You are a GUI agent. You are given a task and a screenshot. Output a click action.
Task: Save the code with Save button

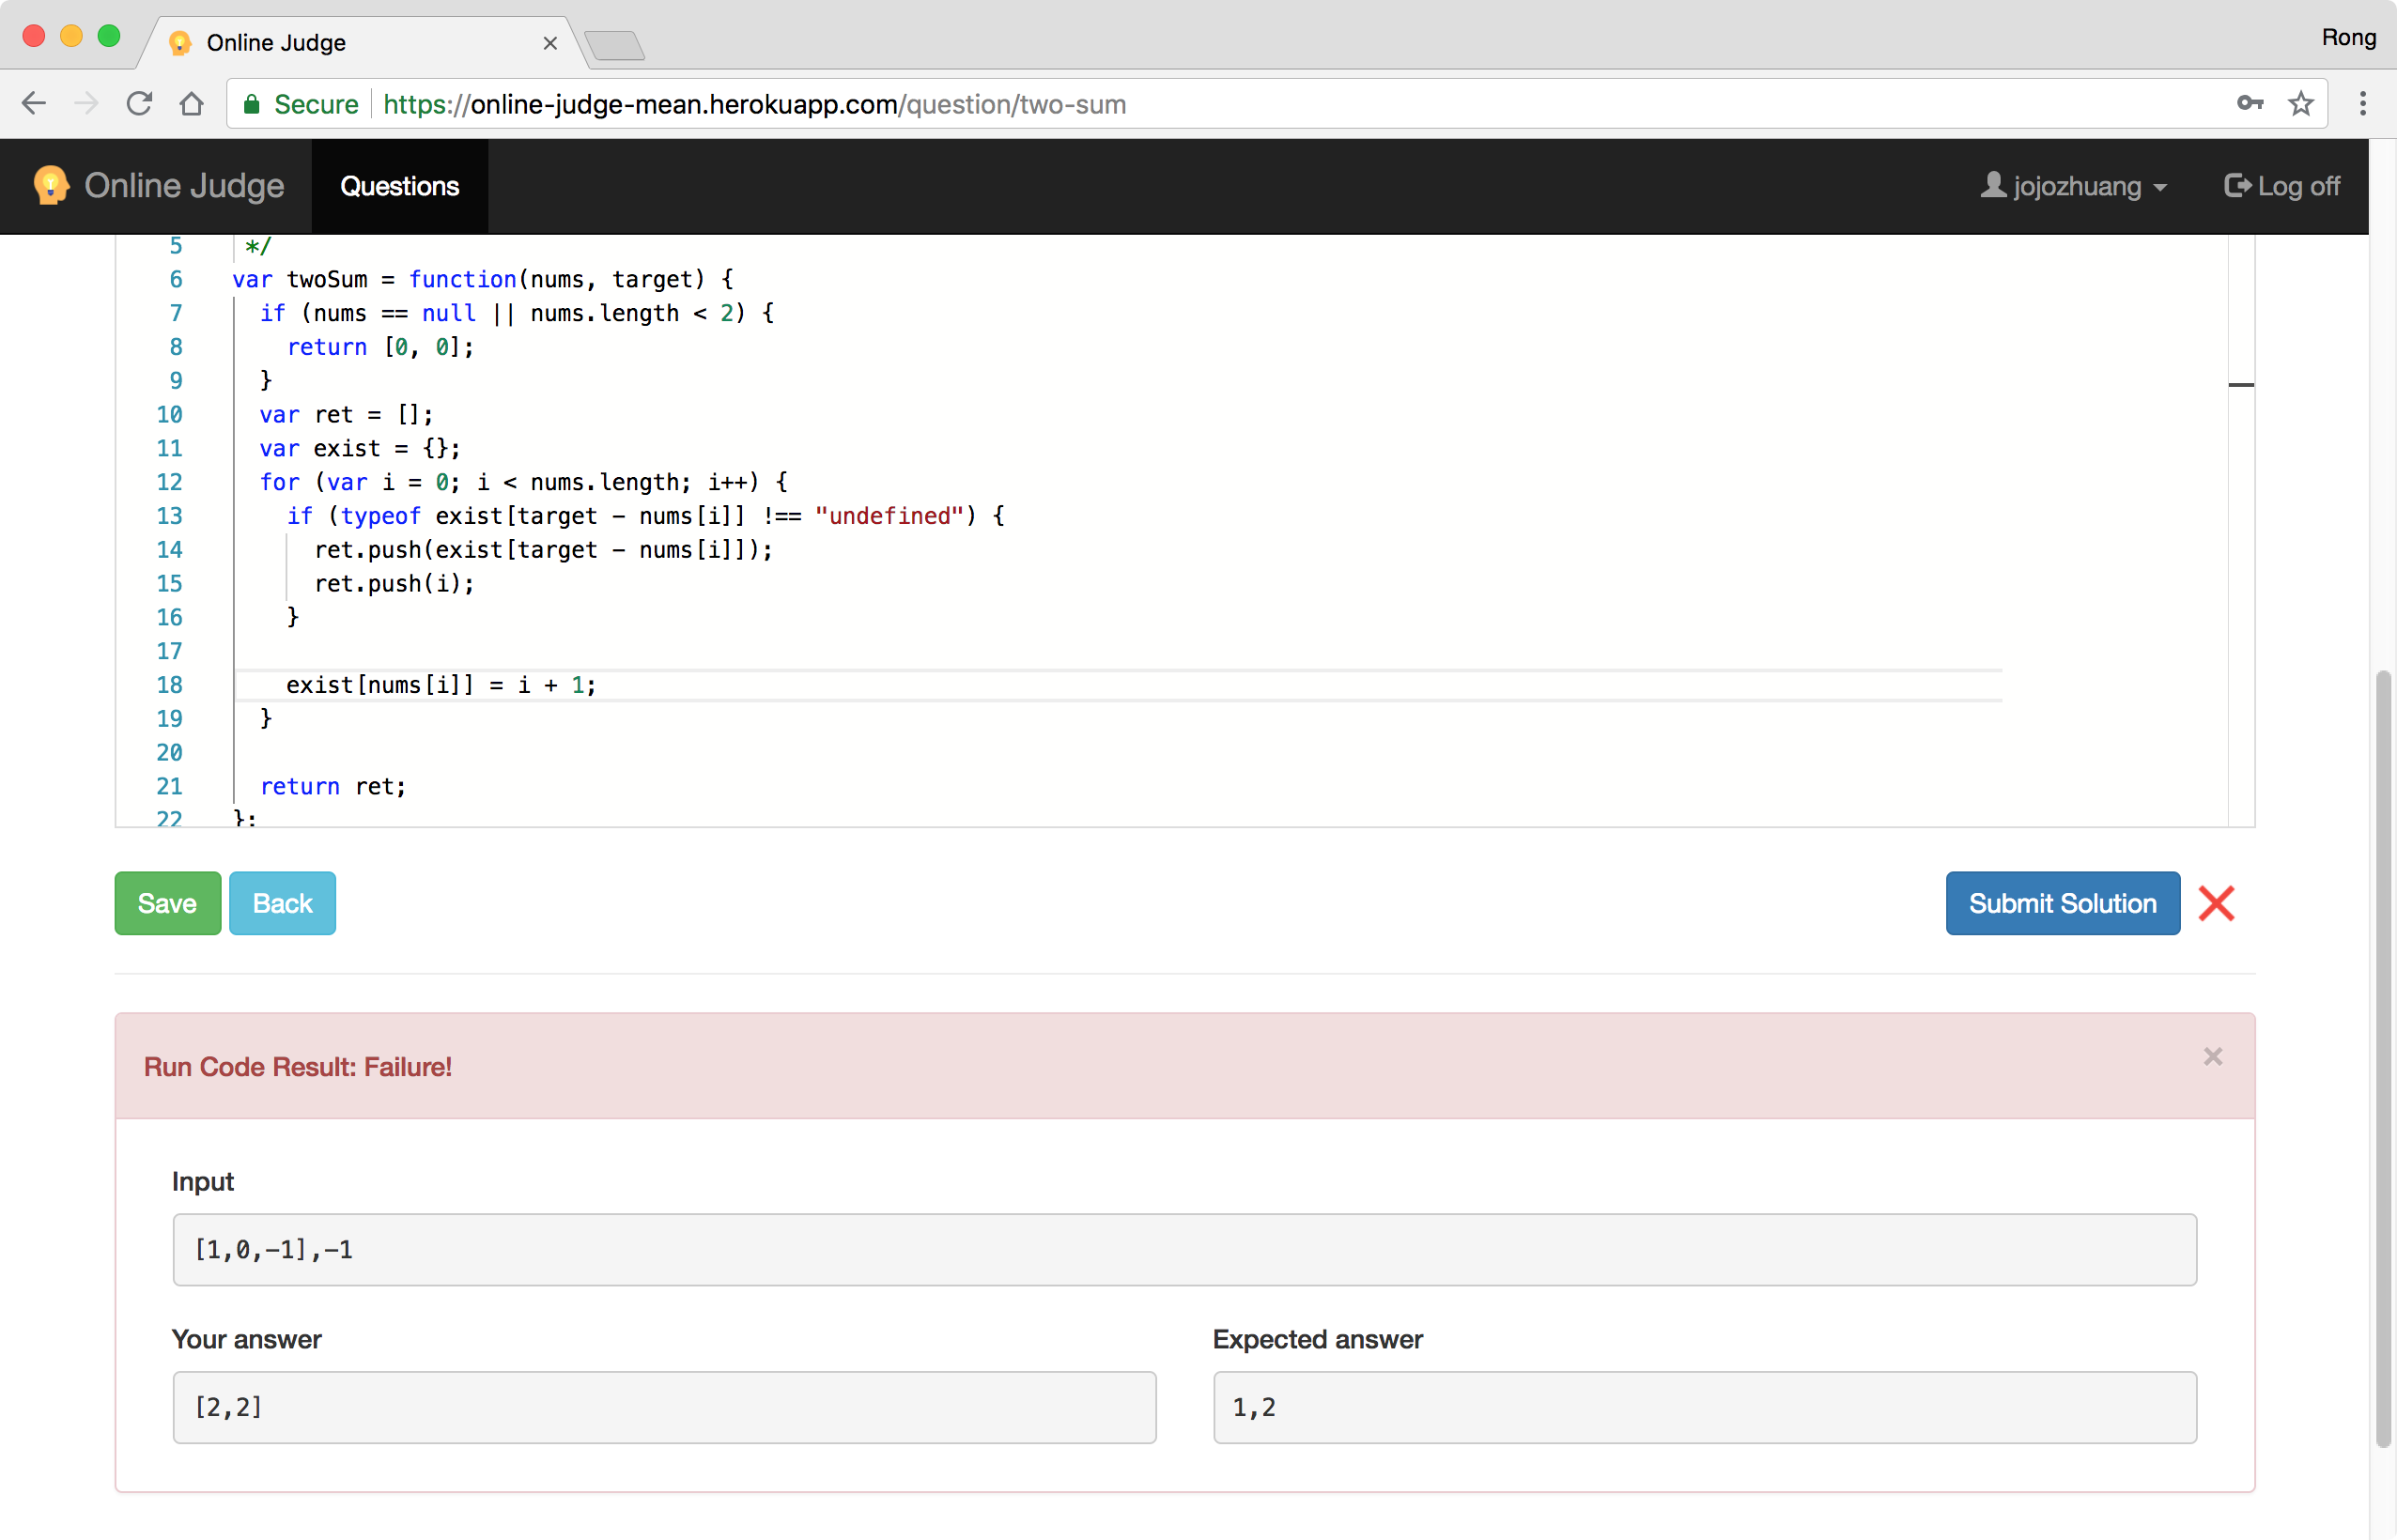(167, 903)
